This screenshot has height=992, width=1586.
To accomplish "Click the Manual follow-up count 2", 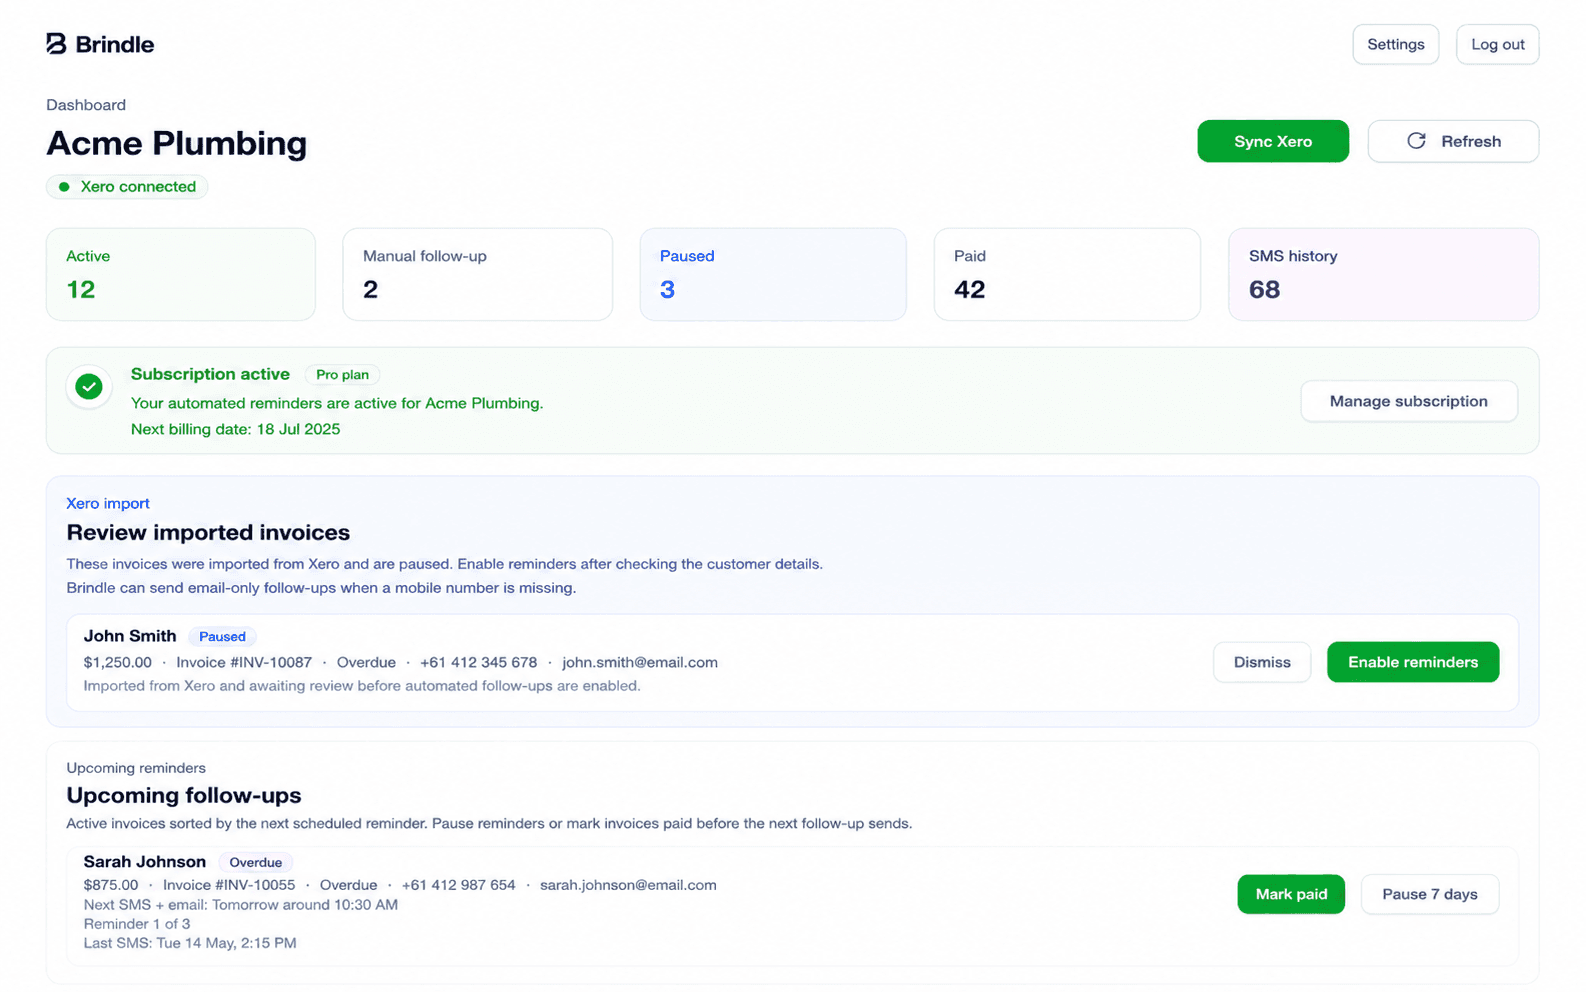I will pos(370,290).
